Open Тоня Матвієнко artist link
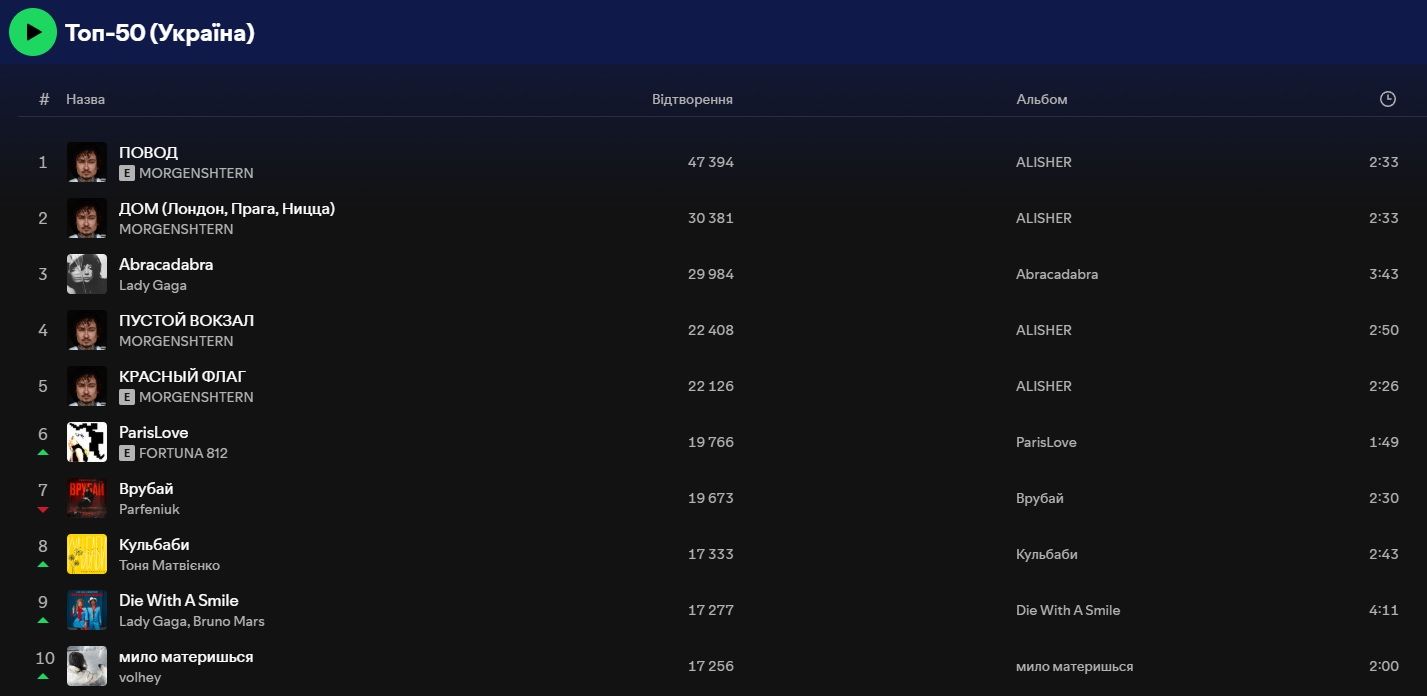Viewport: 1427px width, 696px height. point(169,565)
